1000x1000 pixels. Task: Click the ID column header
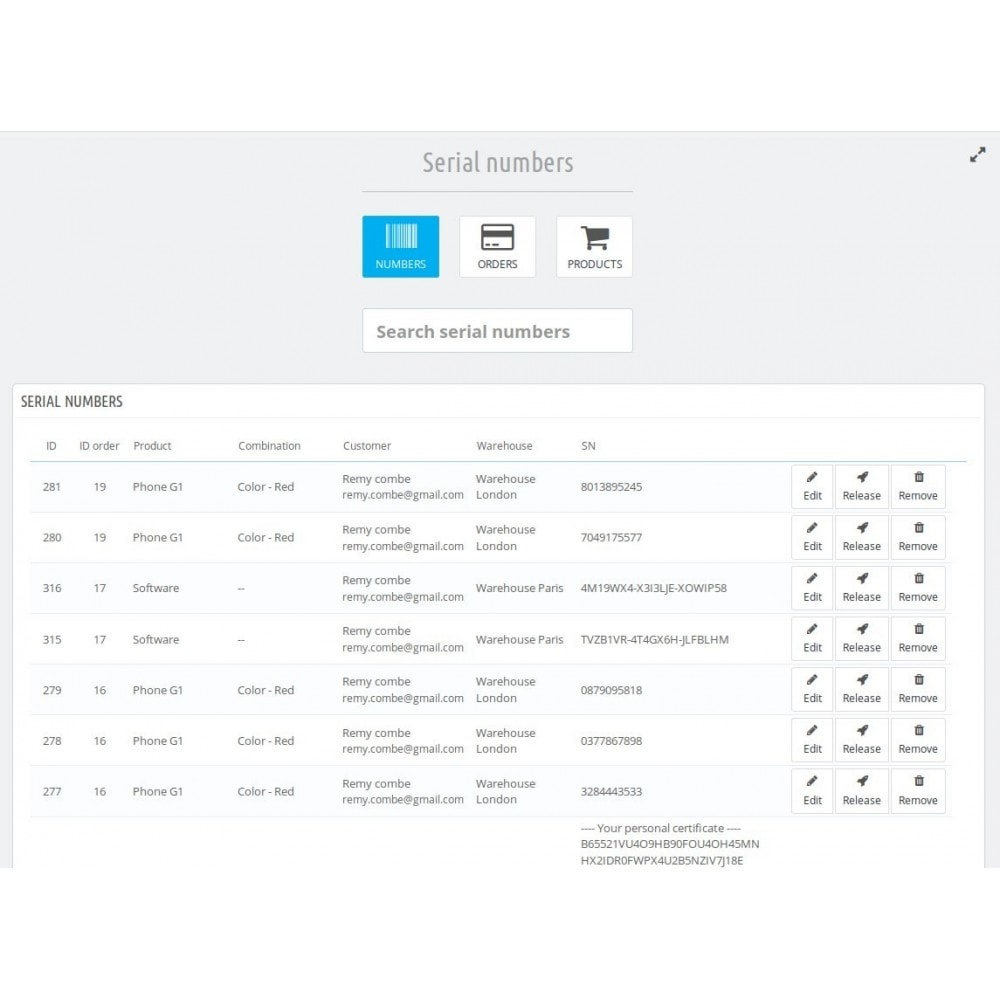pos(51,446)
